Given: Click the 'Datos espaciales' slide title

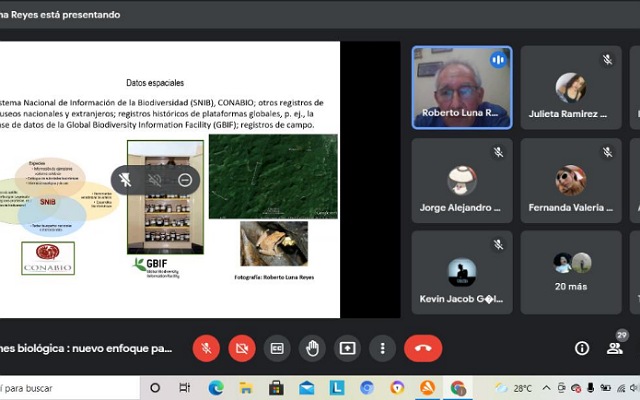Looking at the screenshot, I should point(155,83).
